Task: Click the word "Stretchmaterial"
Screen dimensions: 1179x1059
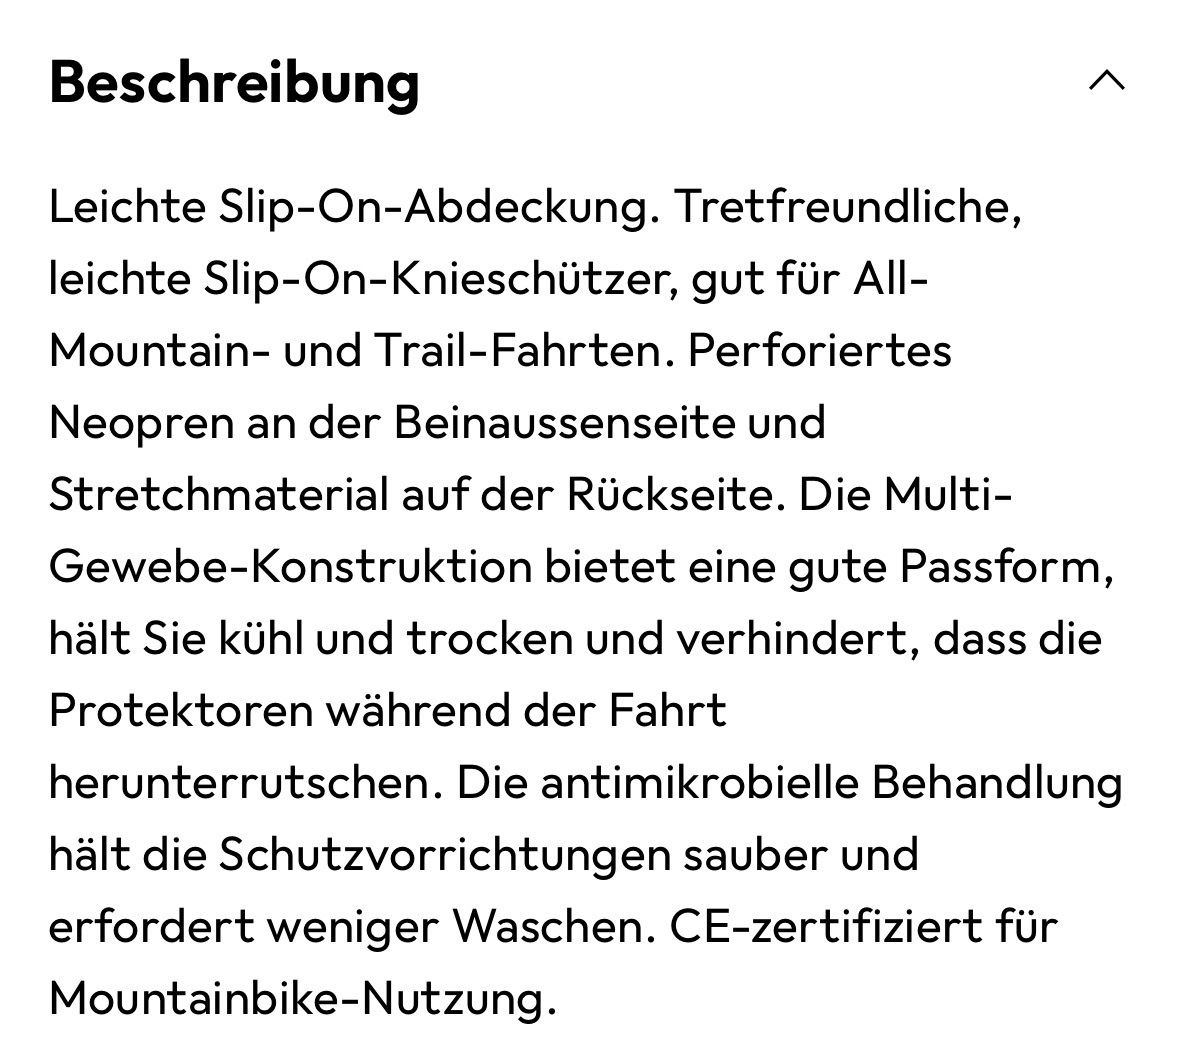Action: [218, 495]
